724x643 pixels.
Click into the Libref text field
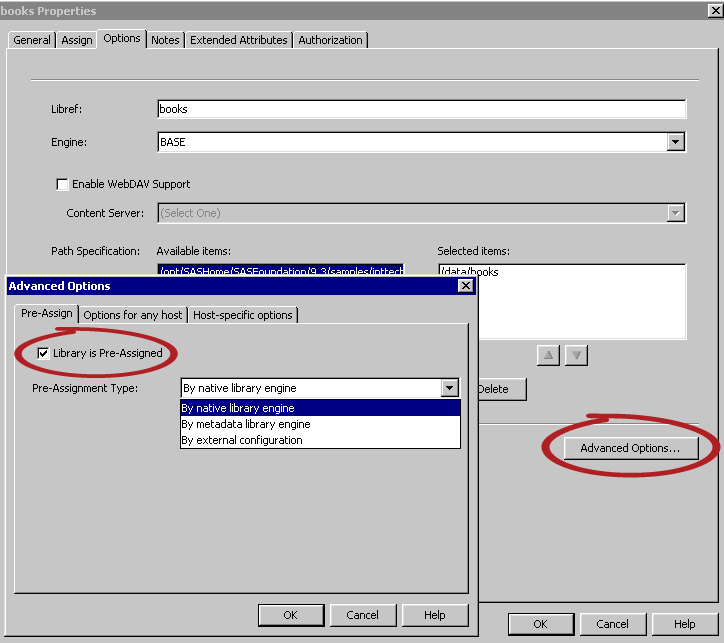point(421,109)
